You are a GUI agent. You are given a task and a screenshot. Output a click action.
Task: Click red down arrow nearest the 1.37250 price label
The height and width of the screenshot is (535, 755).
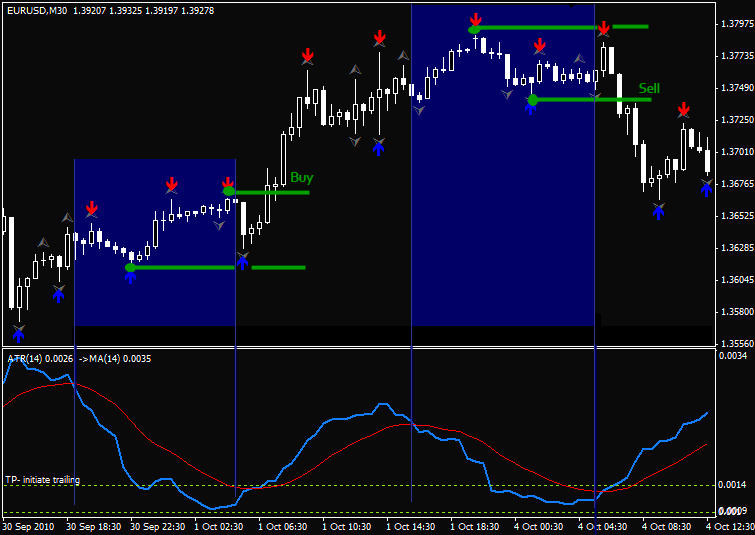(683, 109)
